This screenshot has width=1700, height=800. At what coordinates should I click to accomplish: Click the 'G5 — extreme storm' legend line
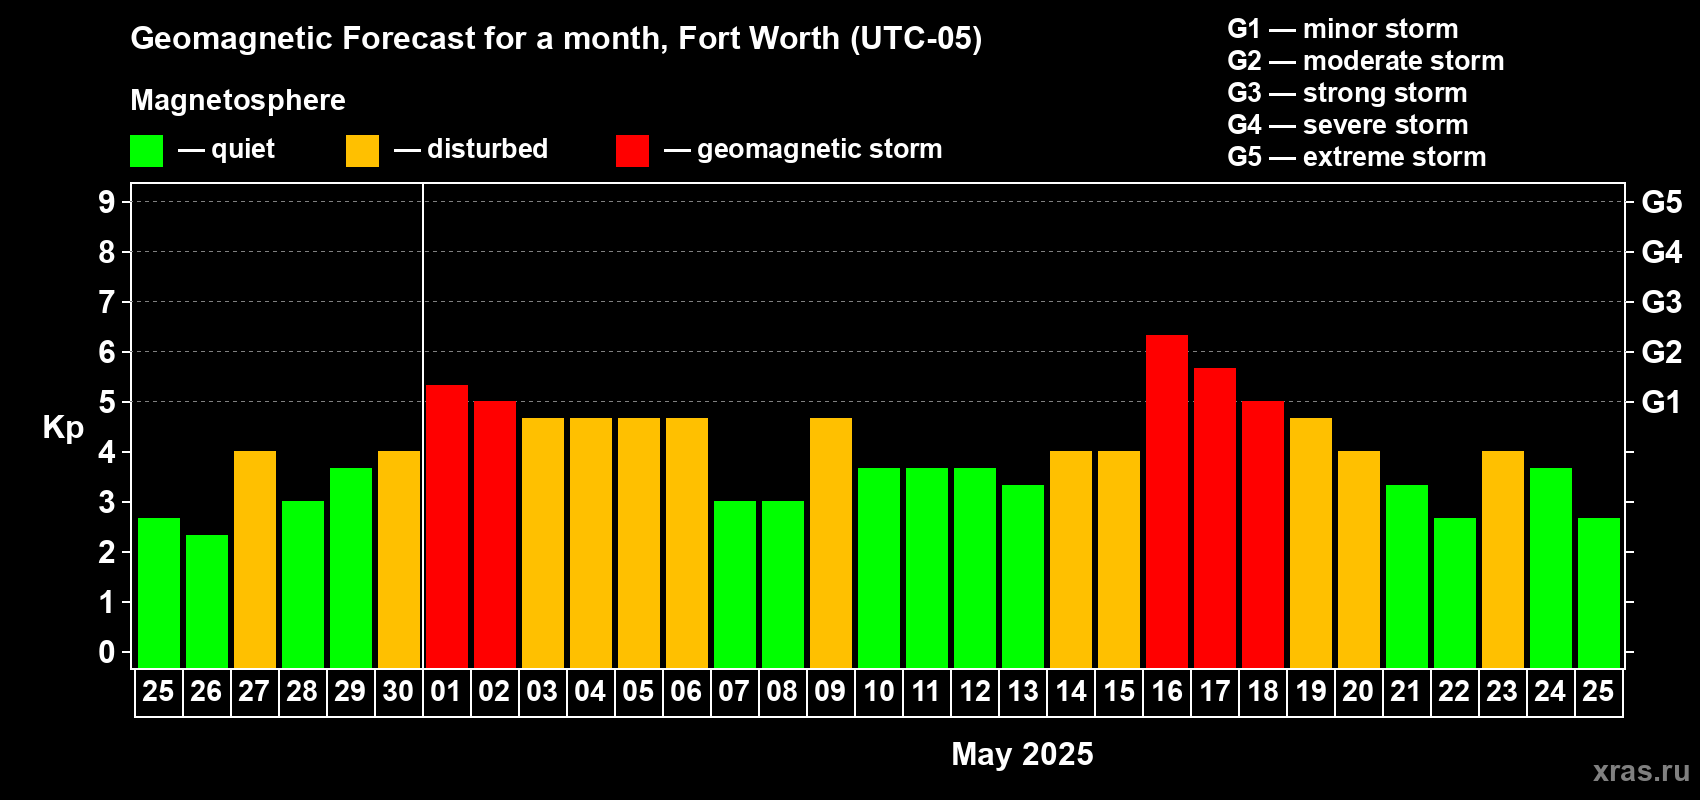point(1357,157)
